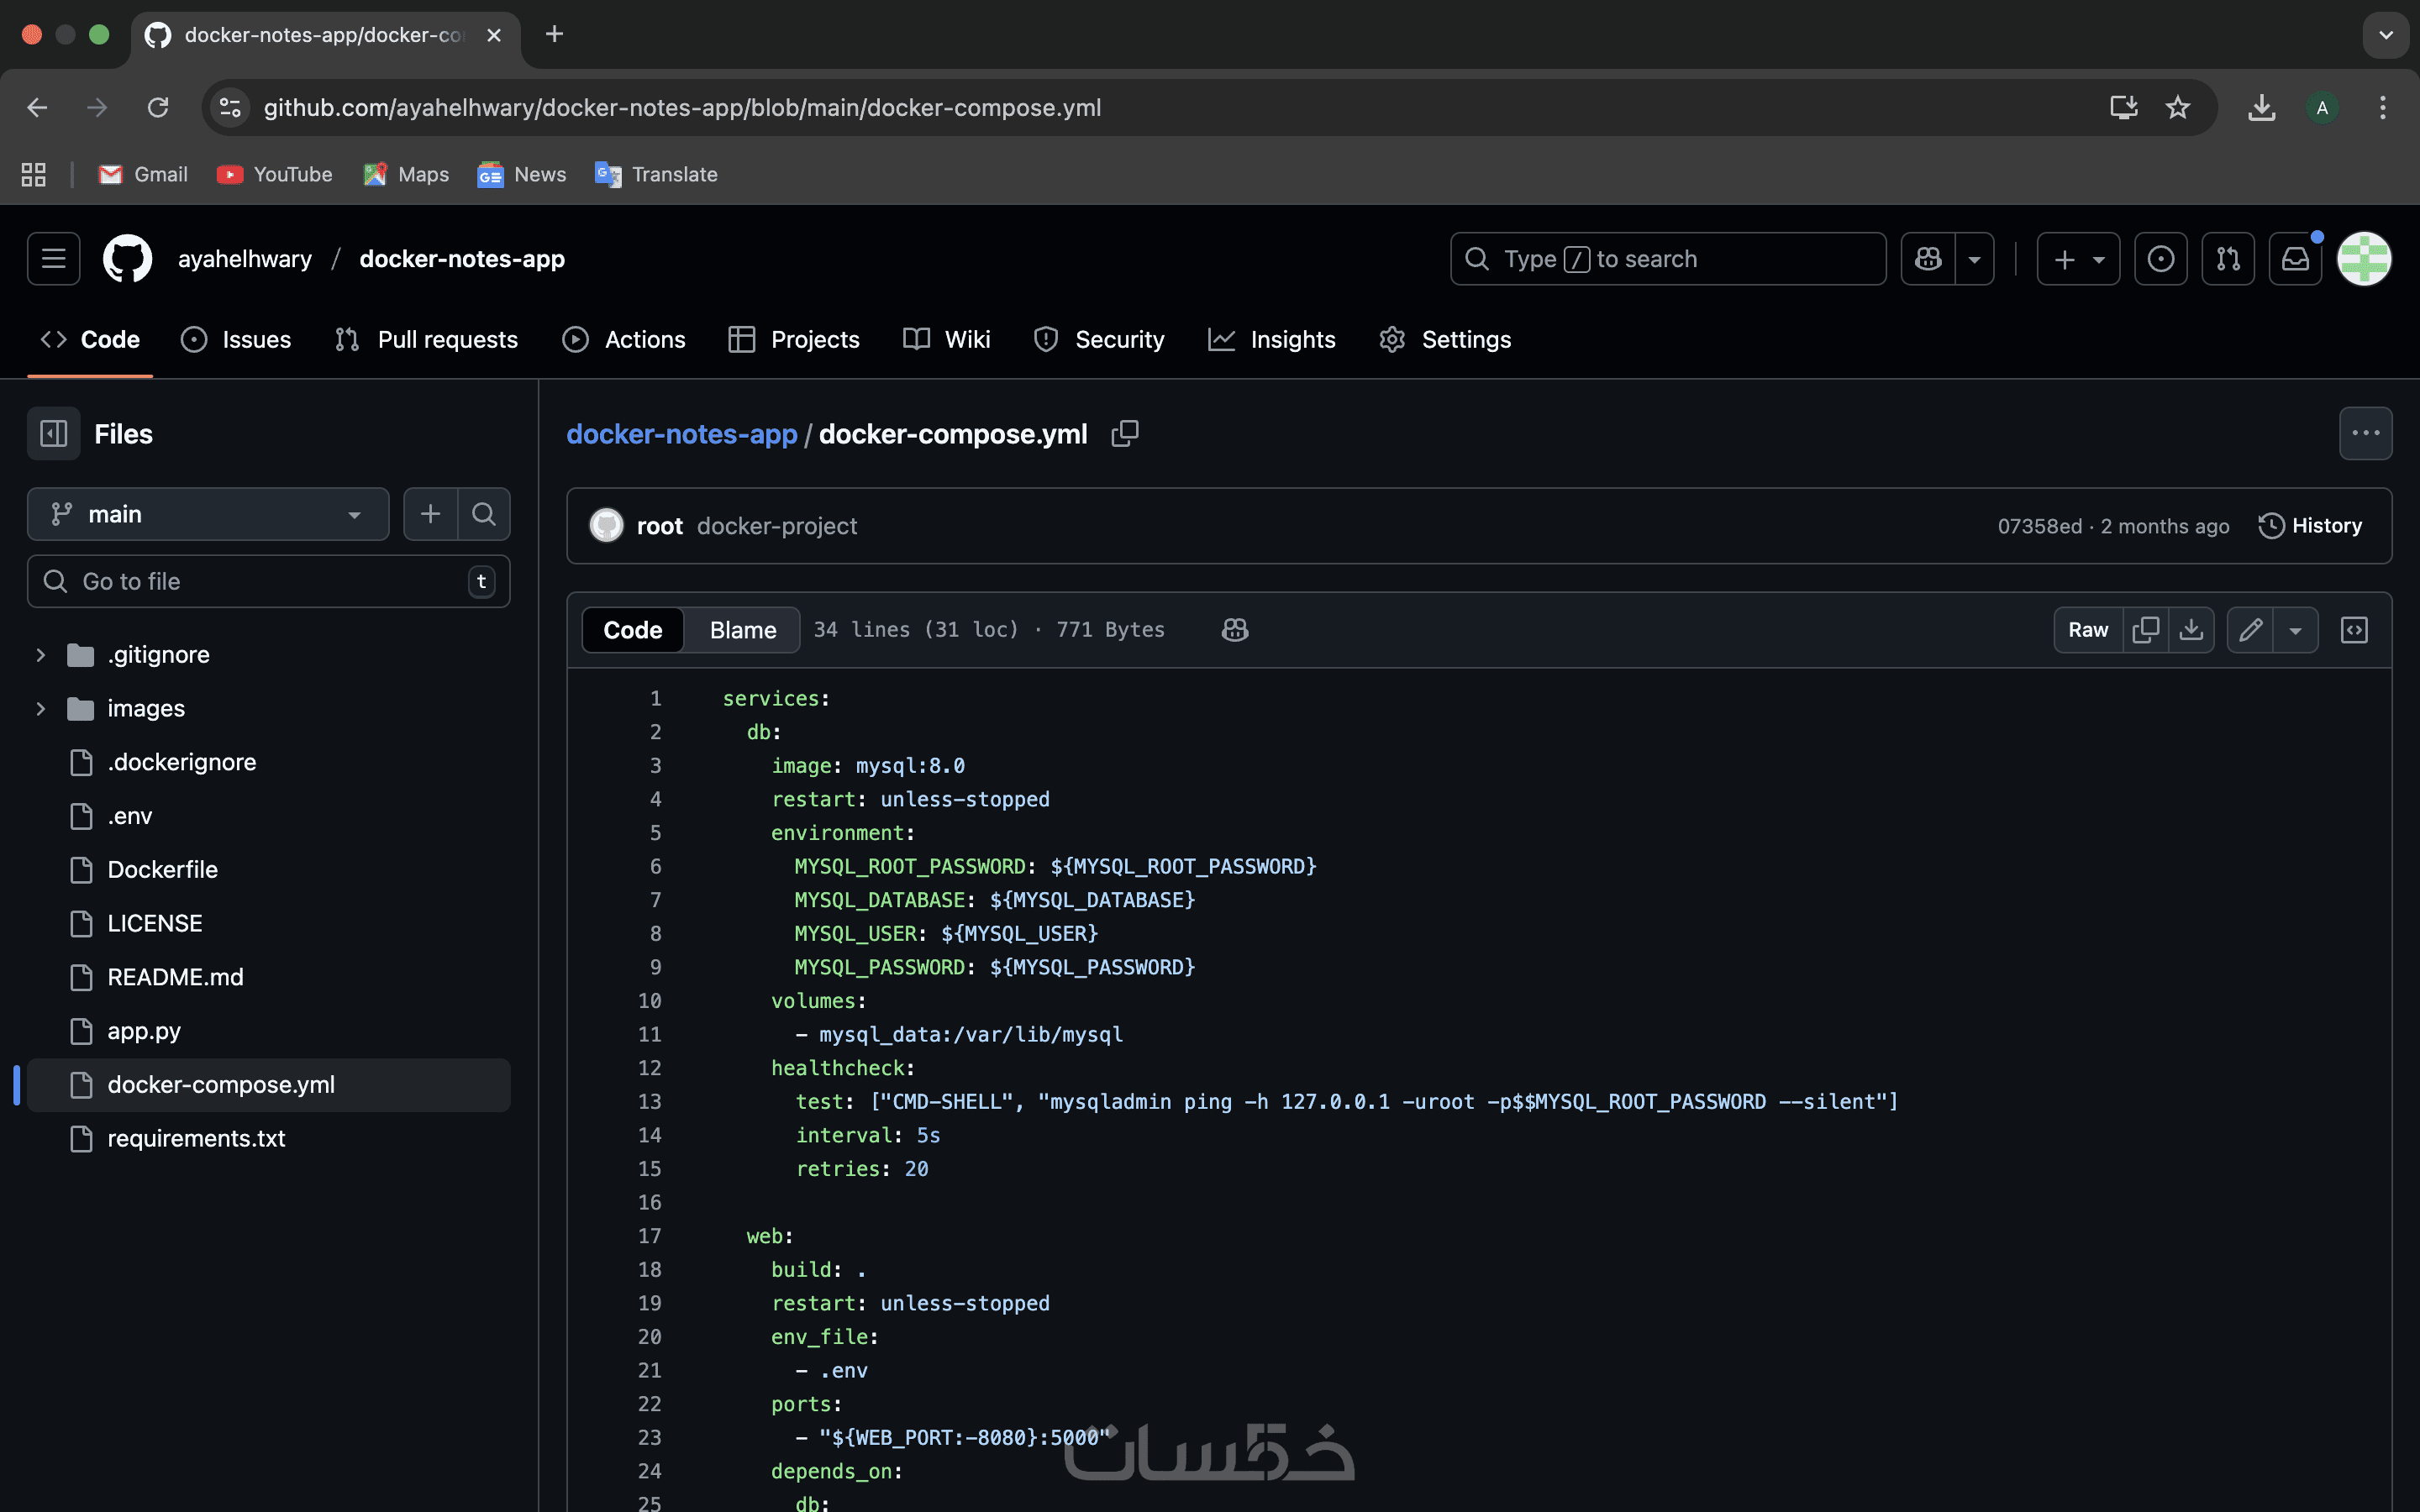Open more edit options dropdown arrow
The image size is (2420, 1512).
pyautogui.click(x=2295, y=630)
